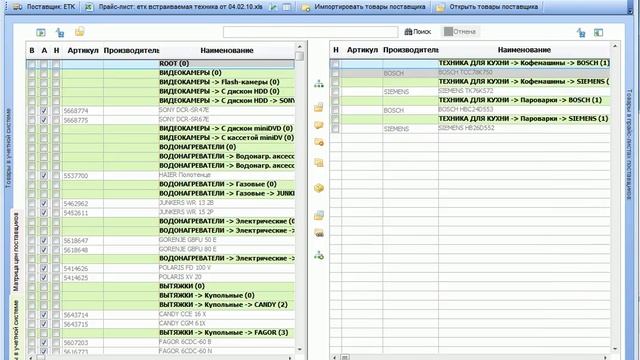Click the Производитель column header in right table

coord(410,50)
